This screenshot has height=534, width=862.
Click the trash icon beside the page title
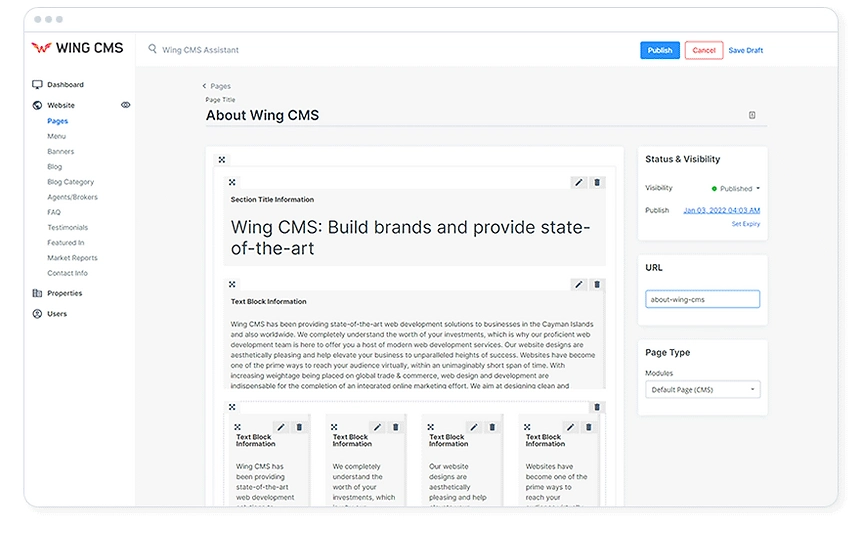pyautogui.click(x=752, y=115)
